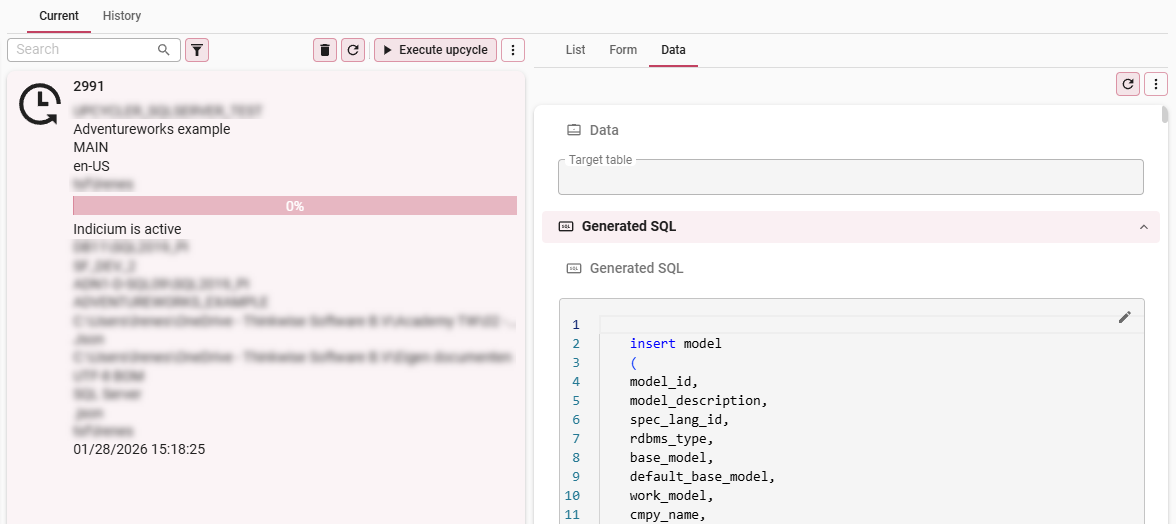Click the Target table field
The height and width of the screenshot is (524, 1176).
(850, 178)
